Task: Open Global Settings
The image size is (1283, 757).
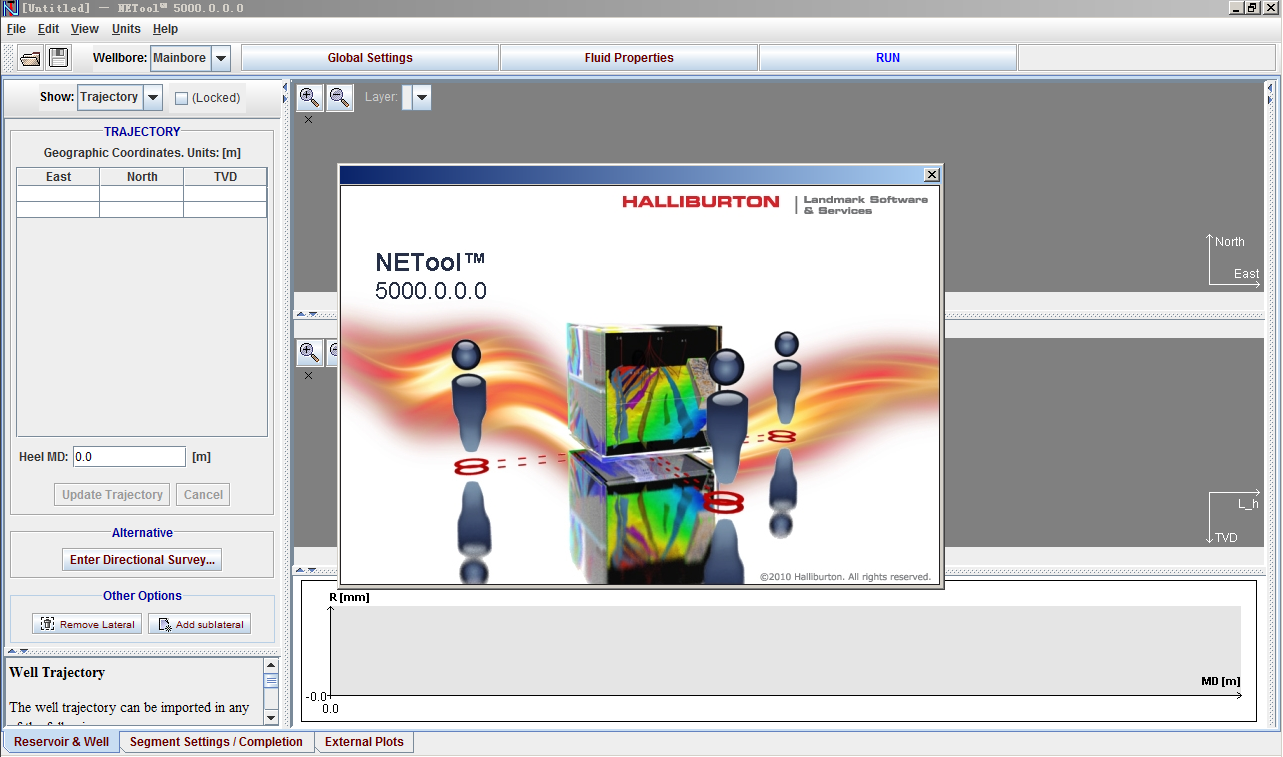Action: (x=370, y=58)
